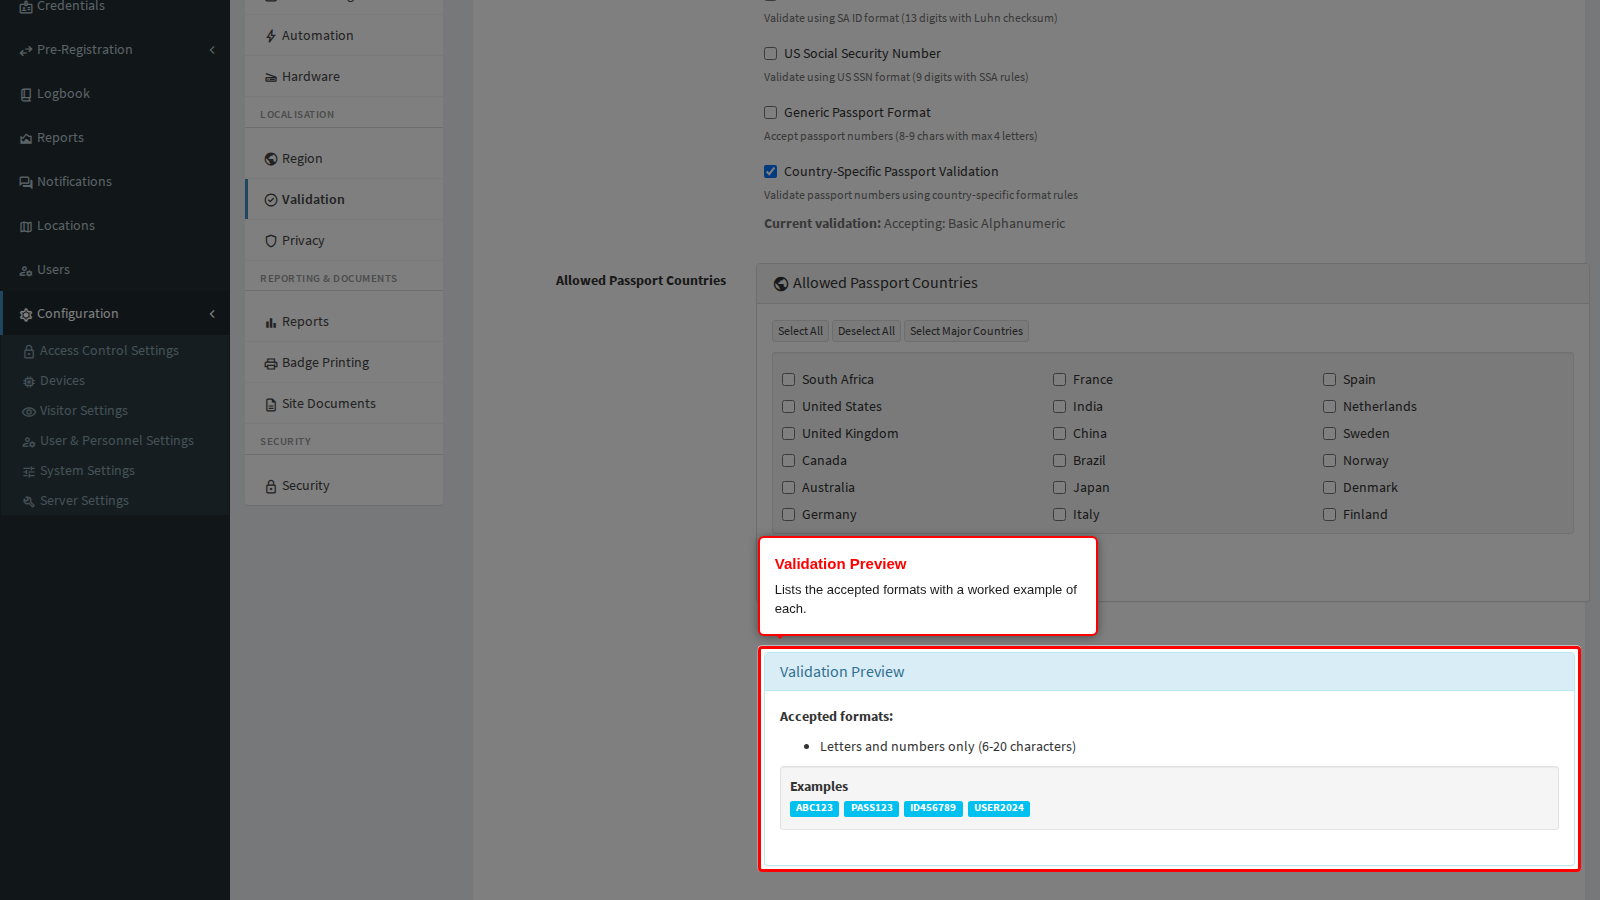This screenshot has width=1600, height=900.
Task: Select the Netherlands checkbox
Action: 1329,407
